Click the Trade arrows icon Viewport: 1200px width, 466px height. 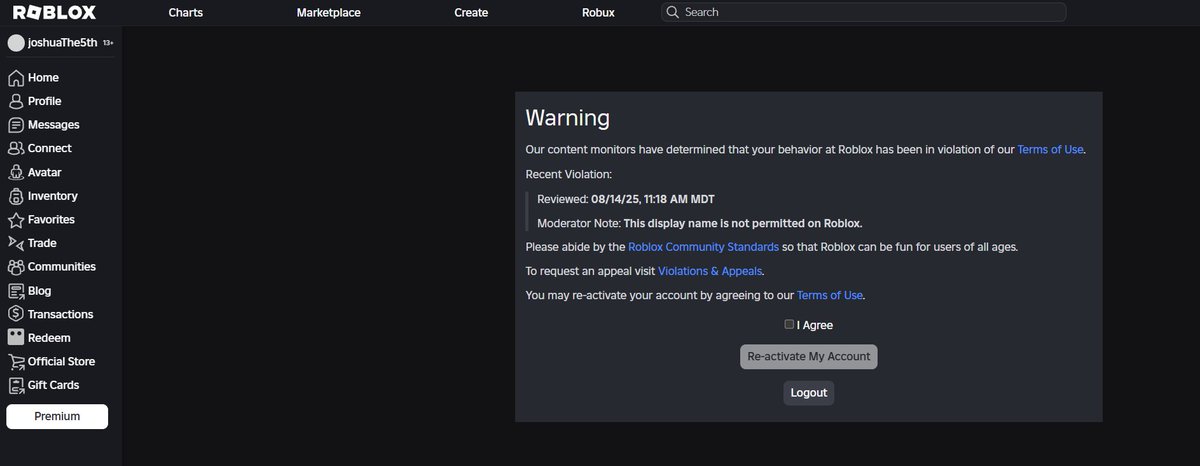tap(16, 243)
